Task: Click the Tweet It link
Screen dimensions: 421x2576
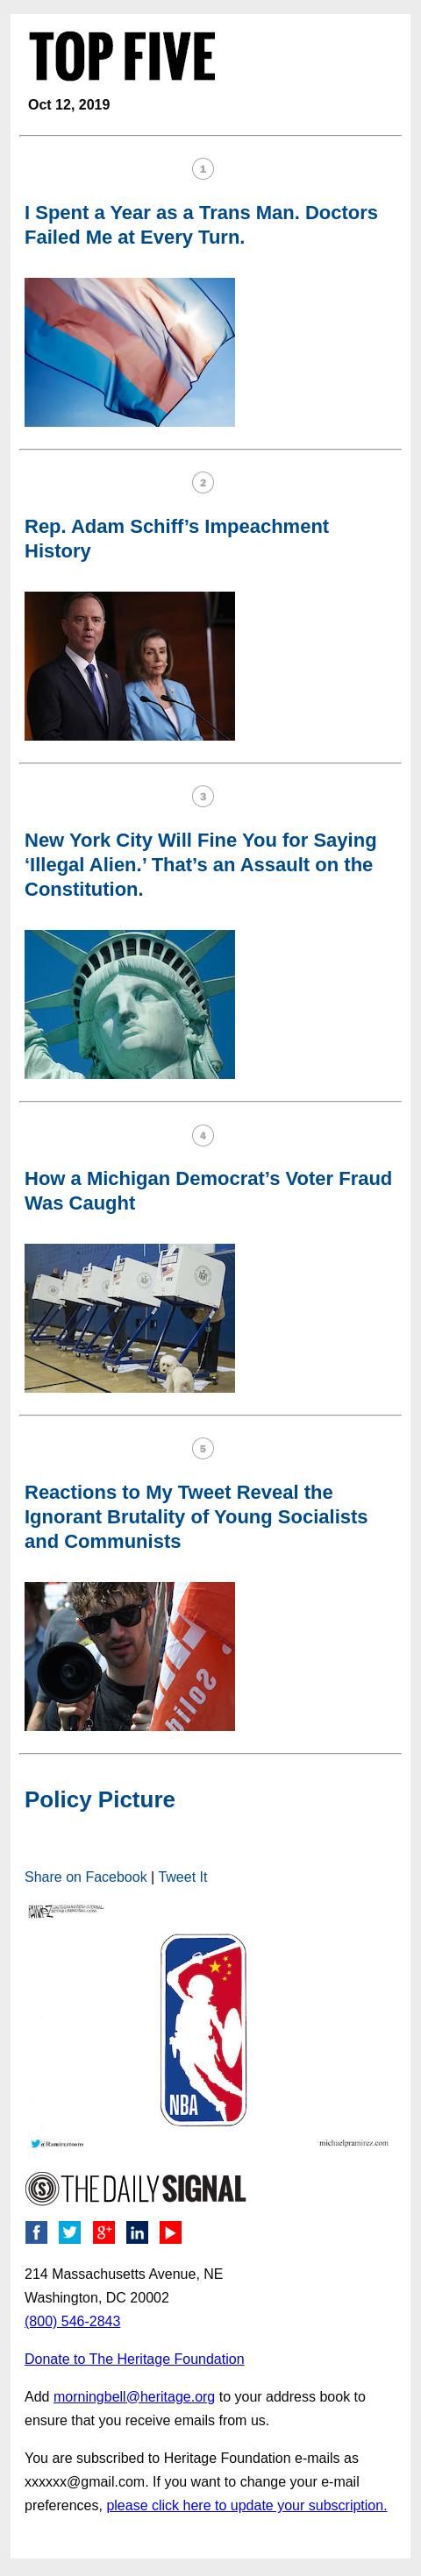Action: click(x=183, y=1877)
